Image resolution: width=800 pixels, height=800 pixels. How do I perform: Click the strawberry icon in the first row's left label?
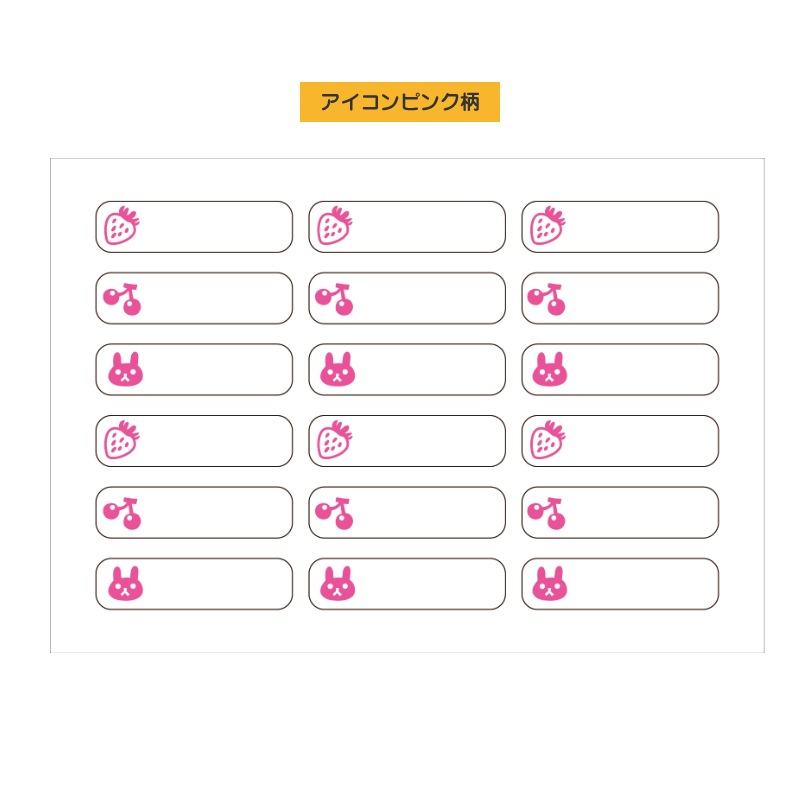122,226
